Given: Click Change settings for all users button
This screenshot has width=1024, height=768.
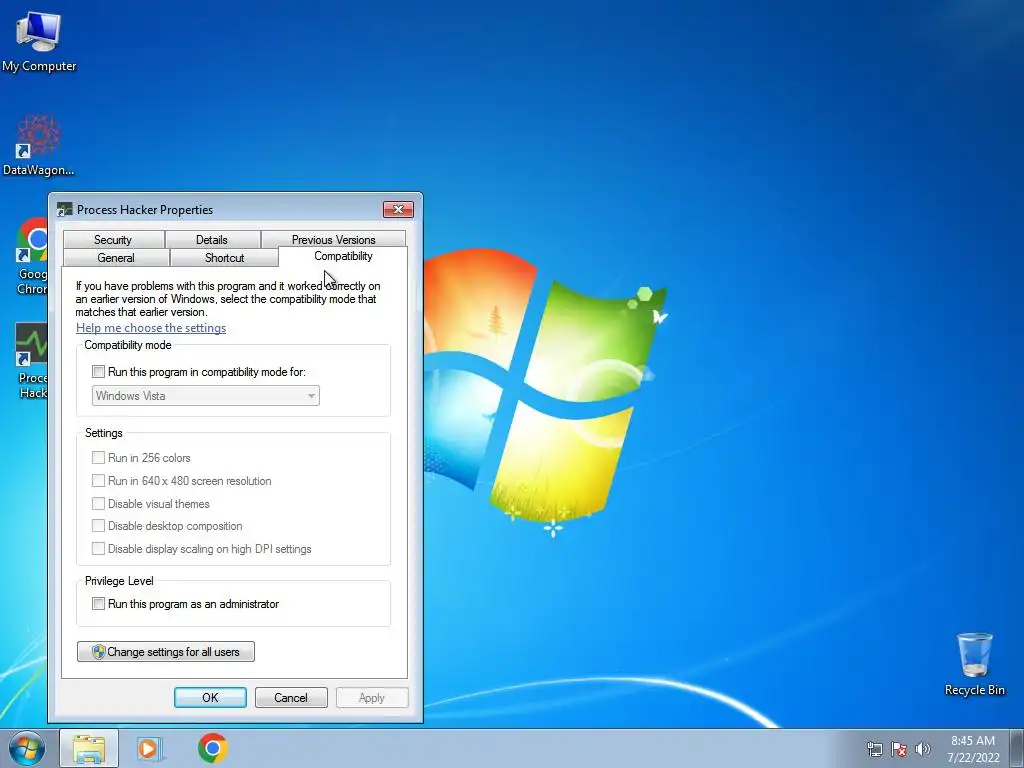Looking at the screenshot, I should pyautogui.click(x=166, y=652).
